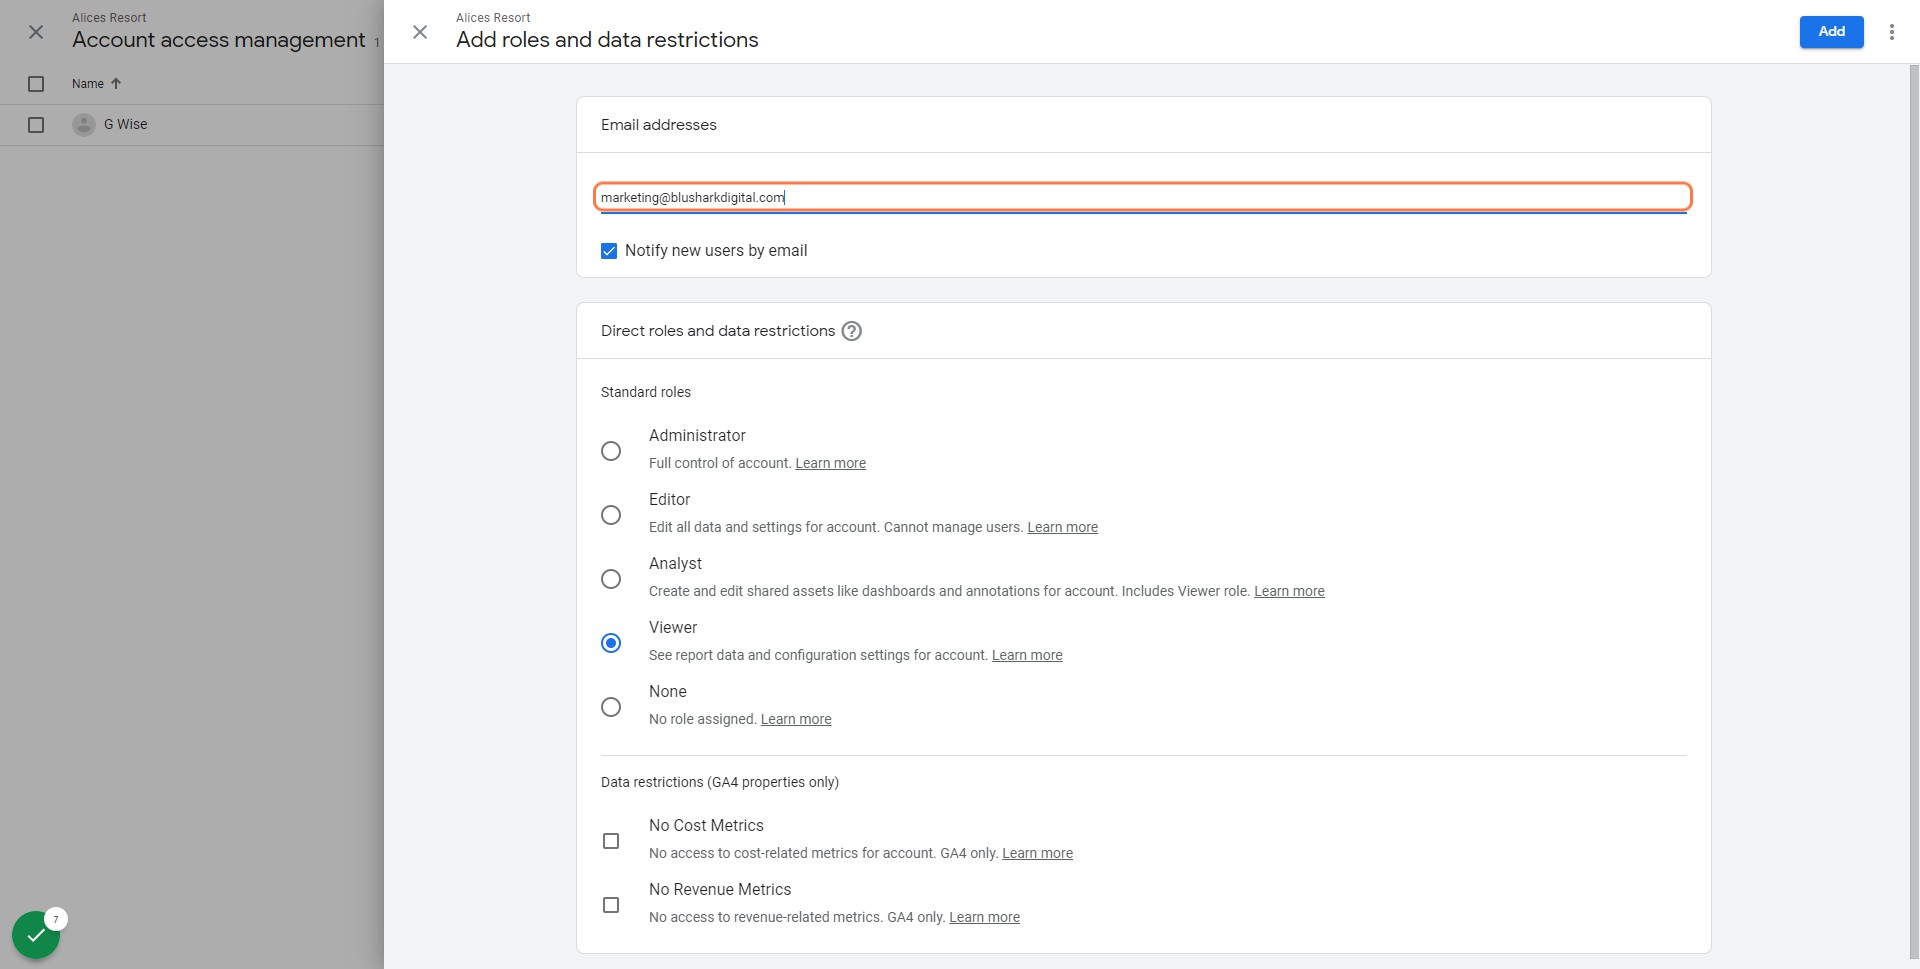This screenshot has height=969, width=1920.
Task: Open Learn more link for Editor
Action: (1062, 527)
